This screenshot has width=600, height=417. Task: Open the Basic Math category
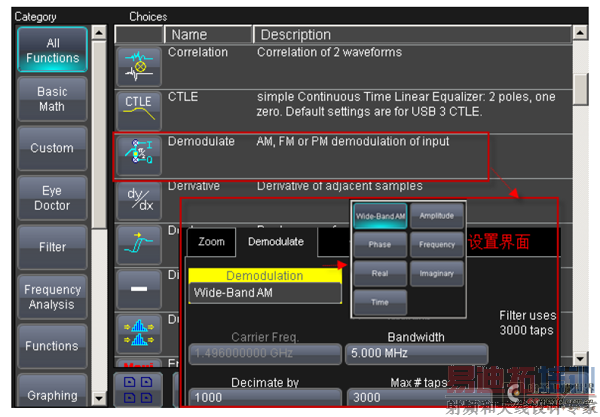(52, 99)
